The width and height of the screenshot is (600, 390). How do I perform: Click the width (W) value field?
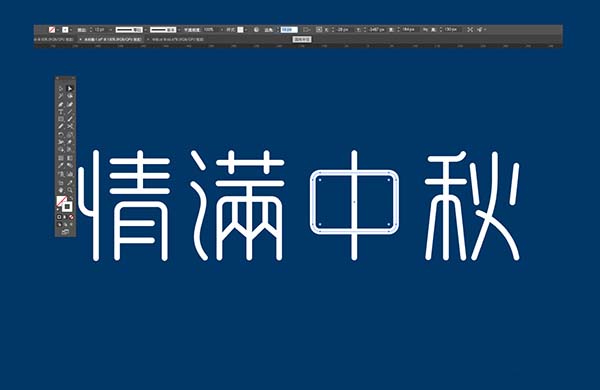pos(408,29)
